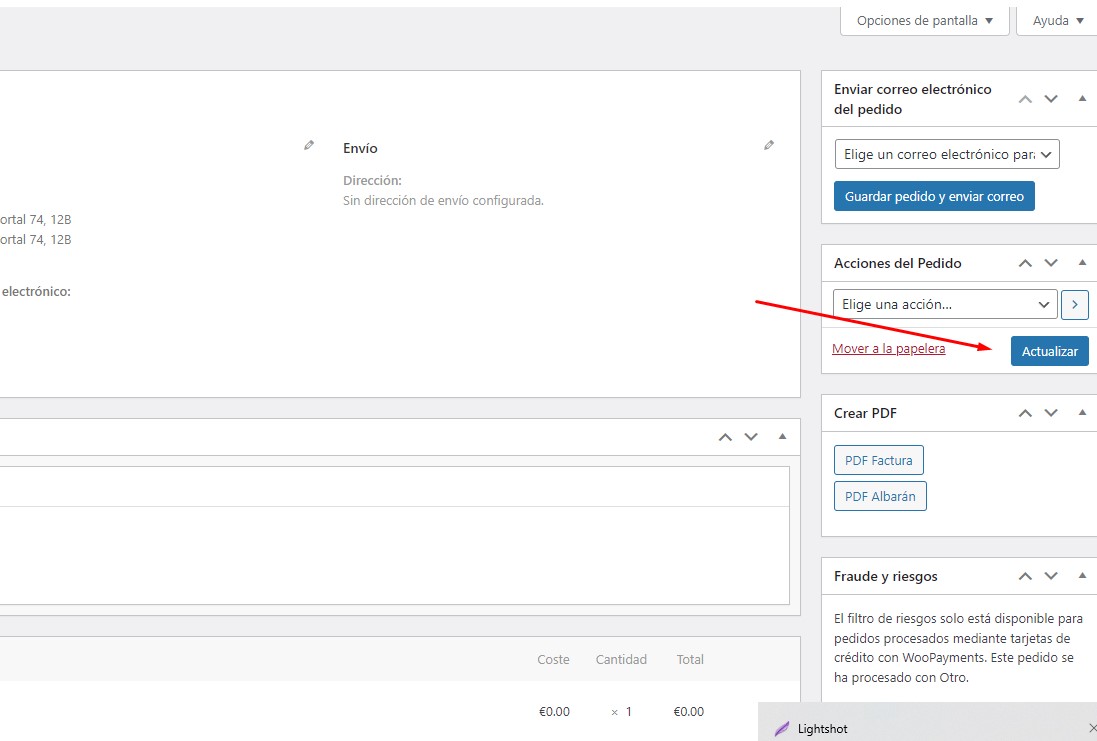Screen dimensions: 1097x741
Task: Click the Actualizar button
Action: [1049, 351]
